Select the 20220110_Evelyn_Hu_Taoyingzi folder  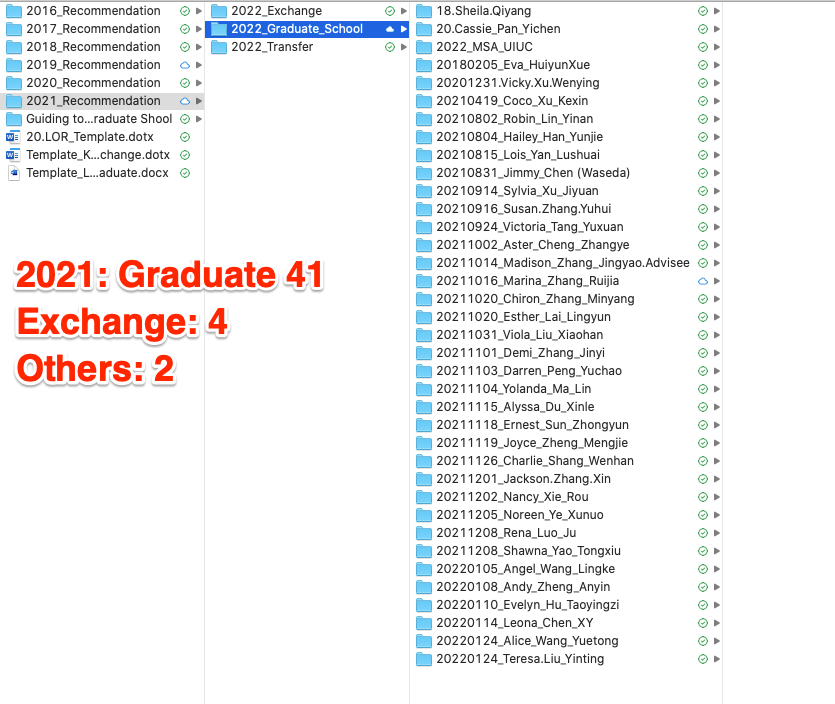(568, 605)
